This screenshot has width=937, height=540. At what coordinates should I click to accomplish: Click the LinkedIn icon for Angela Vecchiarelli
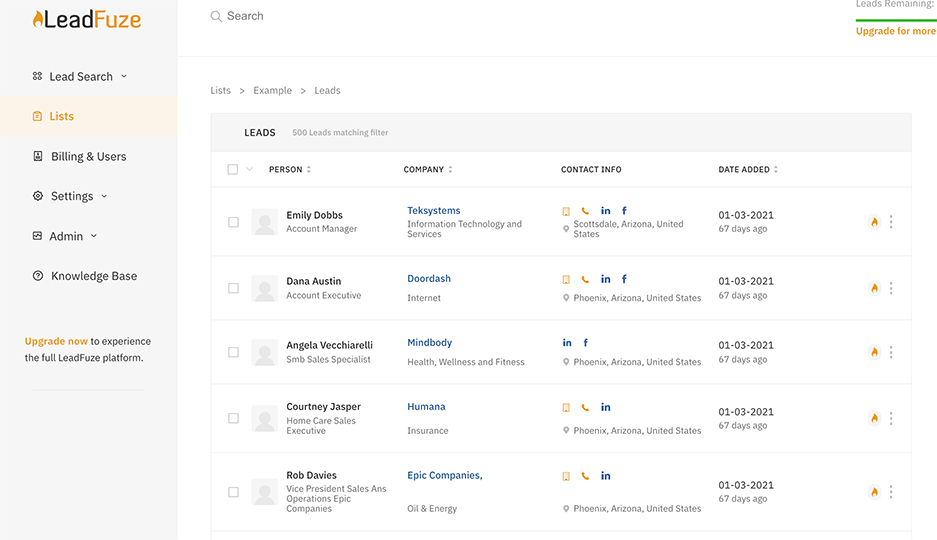567,343
